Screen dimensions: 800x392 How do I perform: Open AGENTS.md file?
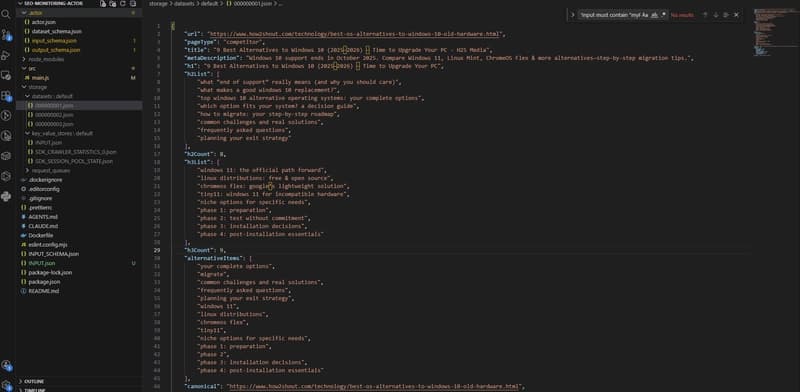79,216
